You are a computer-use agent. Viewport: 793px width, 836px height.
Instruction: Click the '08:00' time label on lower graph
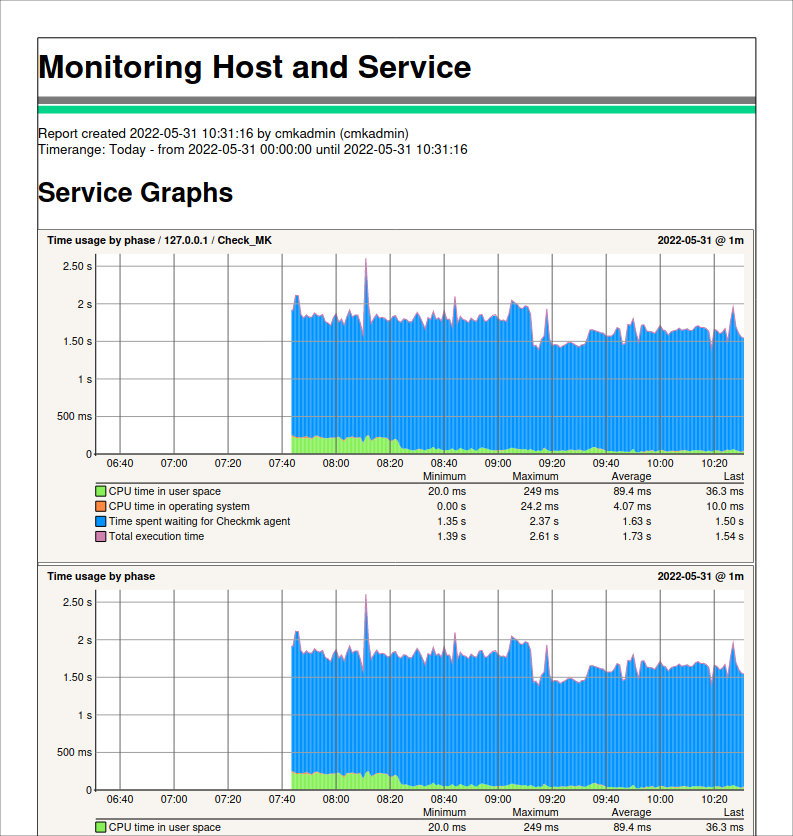coord(336,799)
